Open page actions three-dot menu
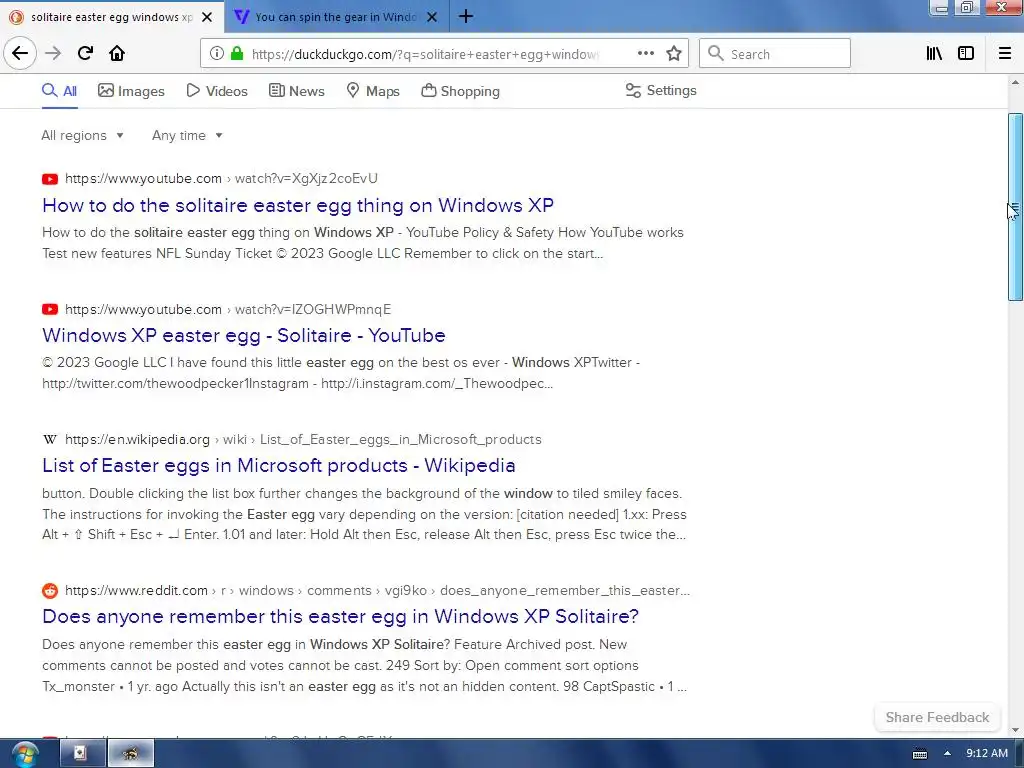1024x768 pixels. (645, 54)
